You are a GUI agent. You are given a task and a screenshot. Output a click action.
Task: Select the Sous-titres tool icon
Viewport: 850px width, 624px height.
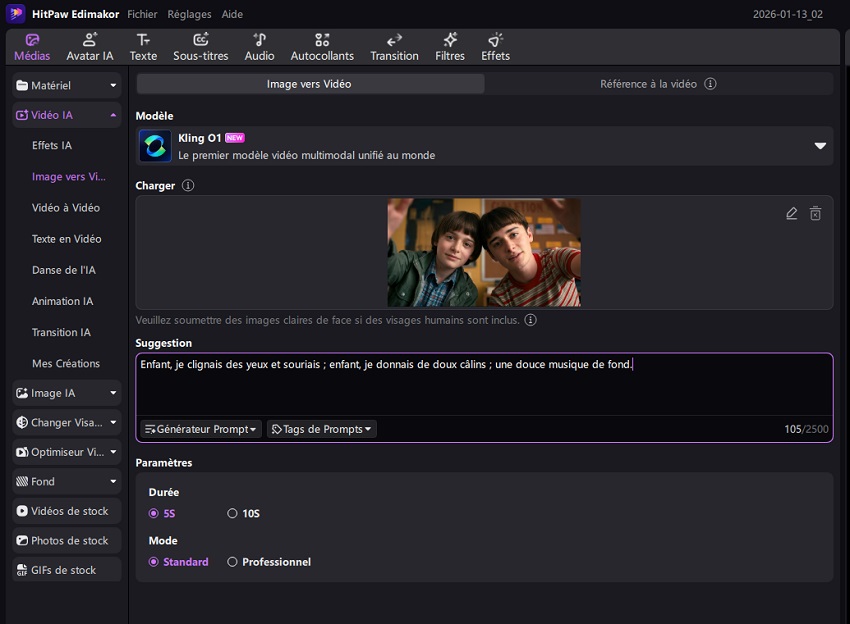click(x=200, y=46)
